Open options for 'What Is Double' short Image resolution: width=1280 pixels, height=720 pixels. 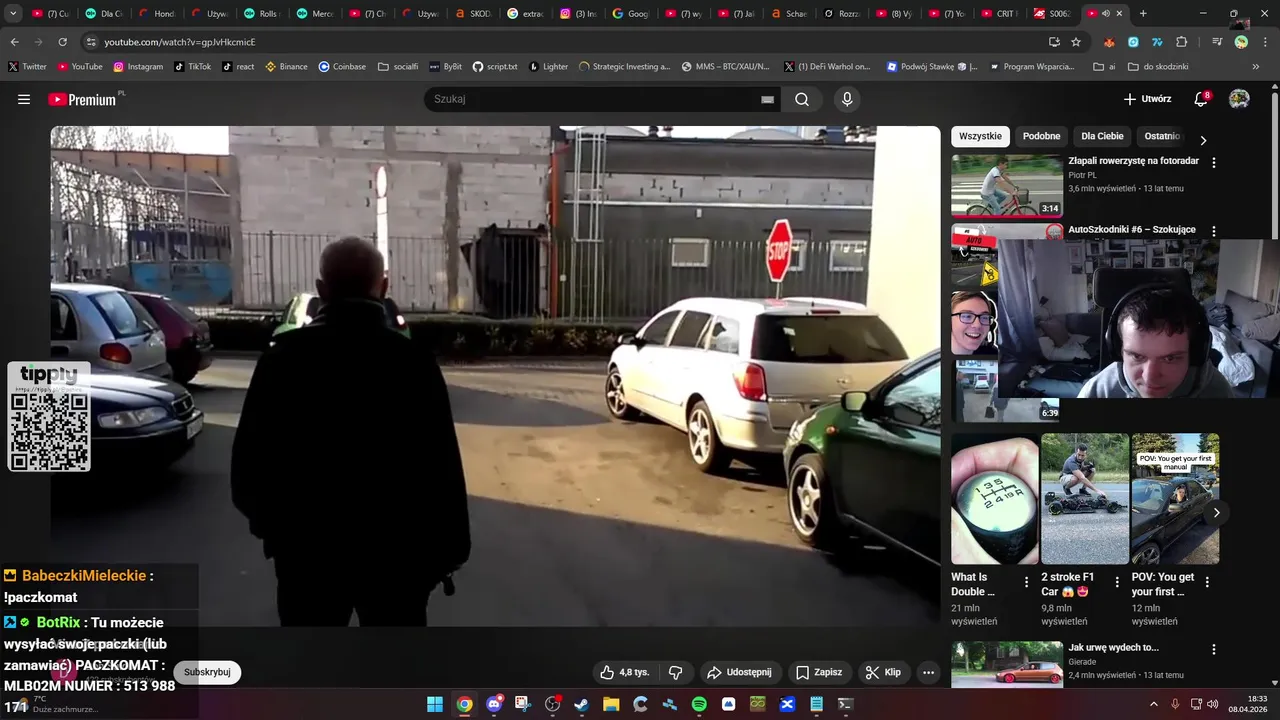tap(1026, 582)
